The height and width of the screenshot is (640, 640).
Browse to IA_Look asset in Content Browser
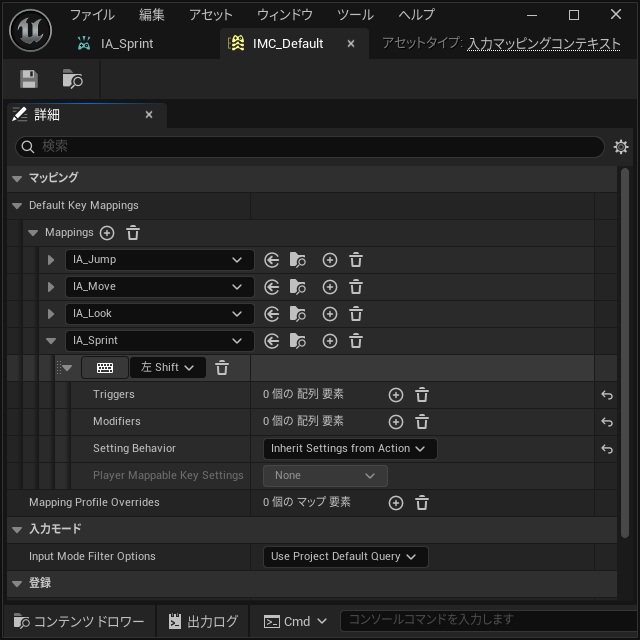tap(298, 314)
